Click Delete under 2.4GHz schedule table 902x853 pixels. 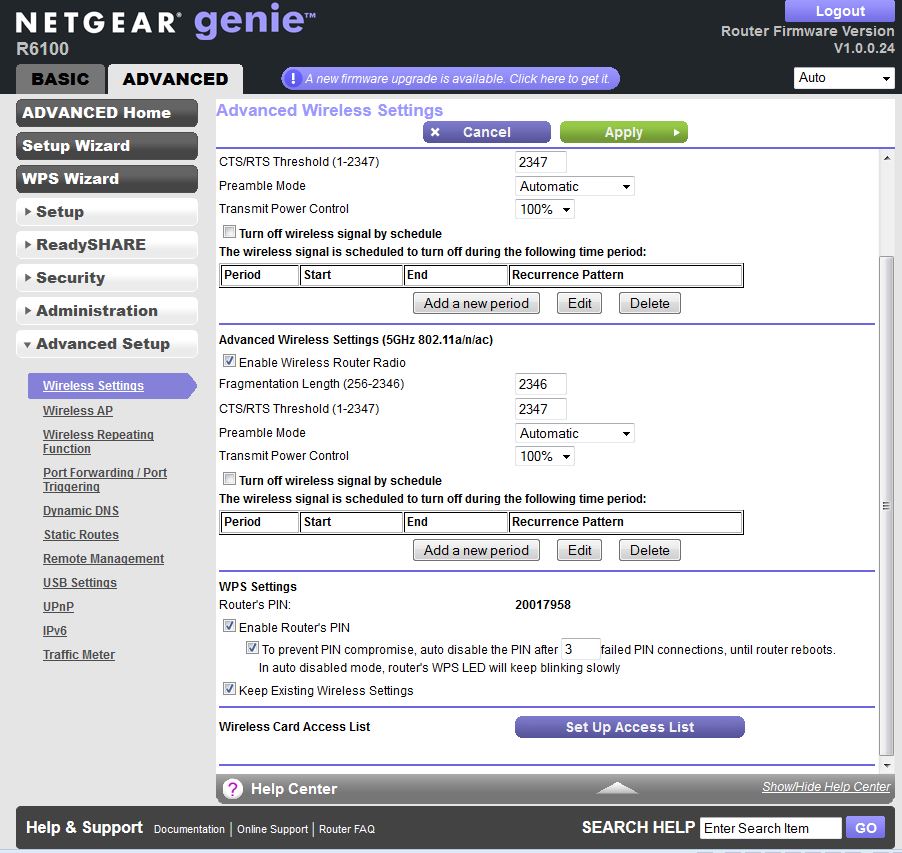[649, 303]
